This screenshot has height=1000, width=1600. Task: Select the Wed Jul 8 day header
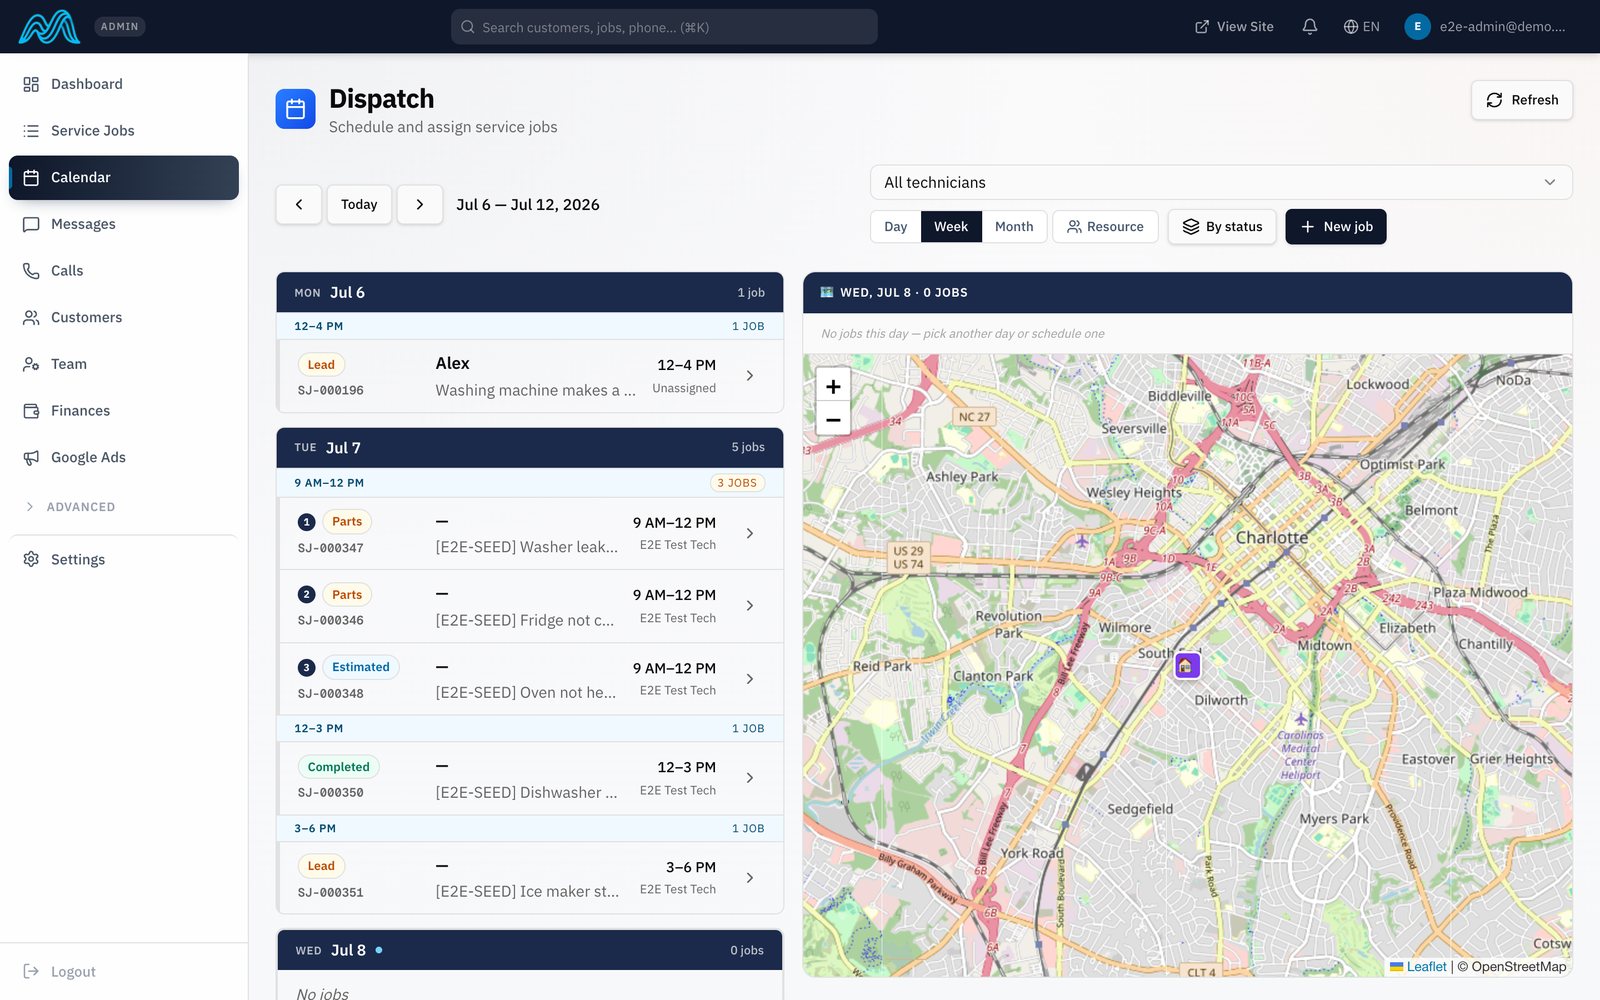530,950
